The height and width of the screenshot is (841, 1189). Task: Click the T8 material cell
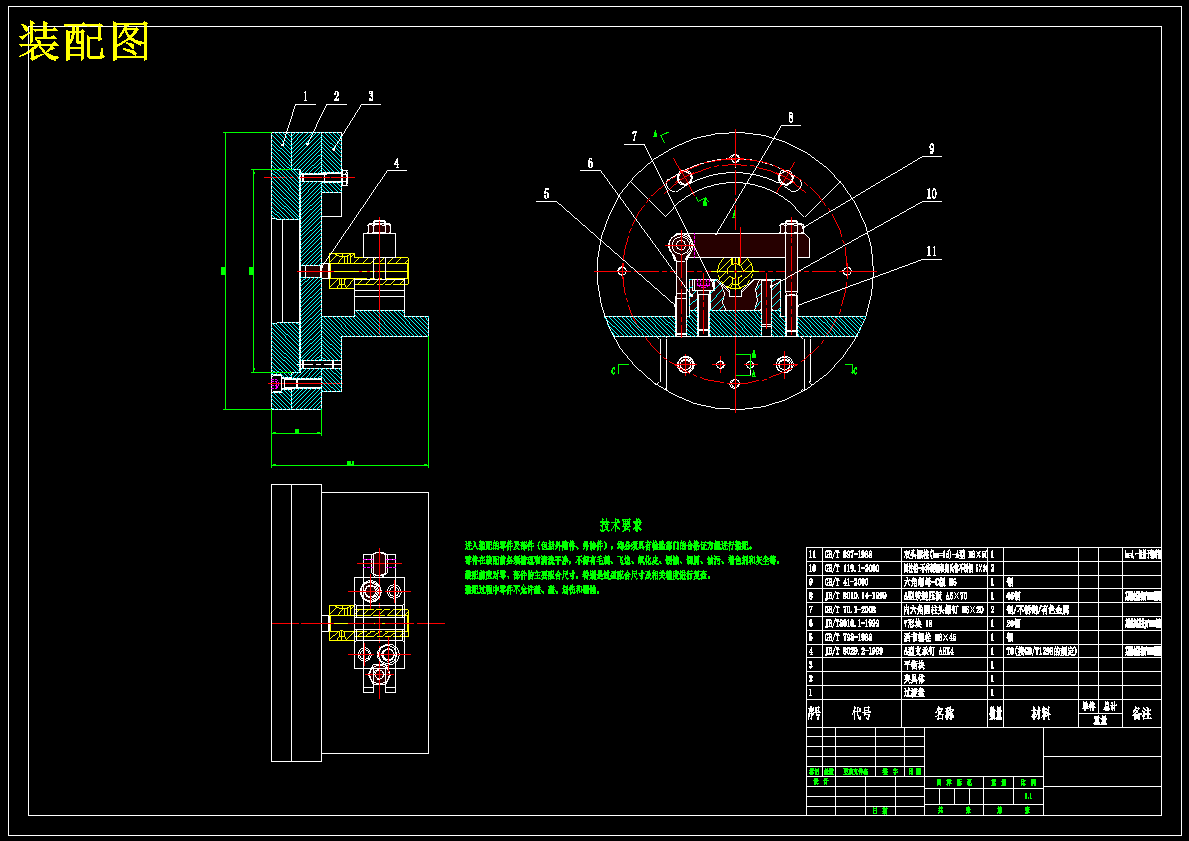(x=1042, y=651)
